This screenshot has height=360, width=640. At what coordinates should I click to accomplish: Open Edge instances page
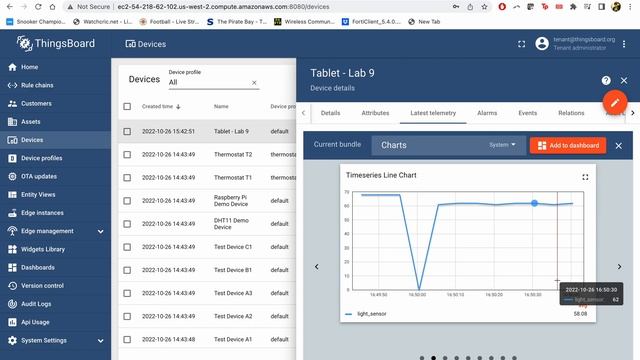pyautogui.click(x=55, y=213)
